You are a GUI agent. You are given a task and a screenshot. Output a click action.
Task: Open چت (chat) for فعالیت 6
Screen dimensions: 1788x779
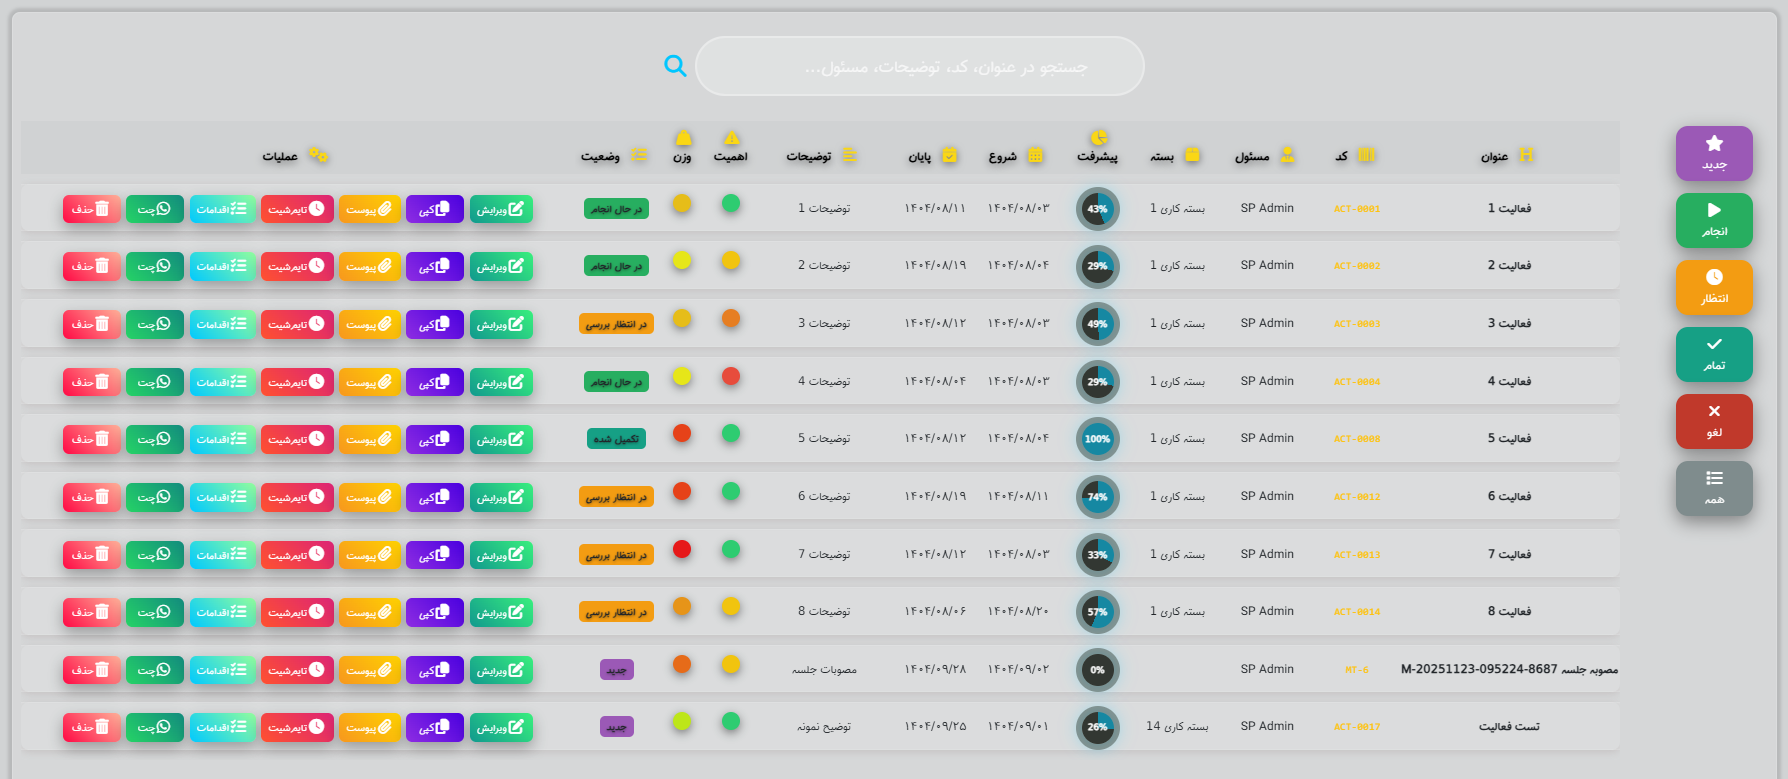click(154, 497)
